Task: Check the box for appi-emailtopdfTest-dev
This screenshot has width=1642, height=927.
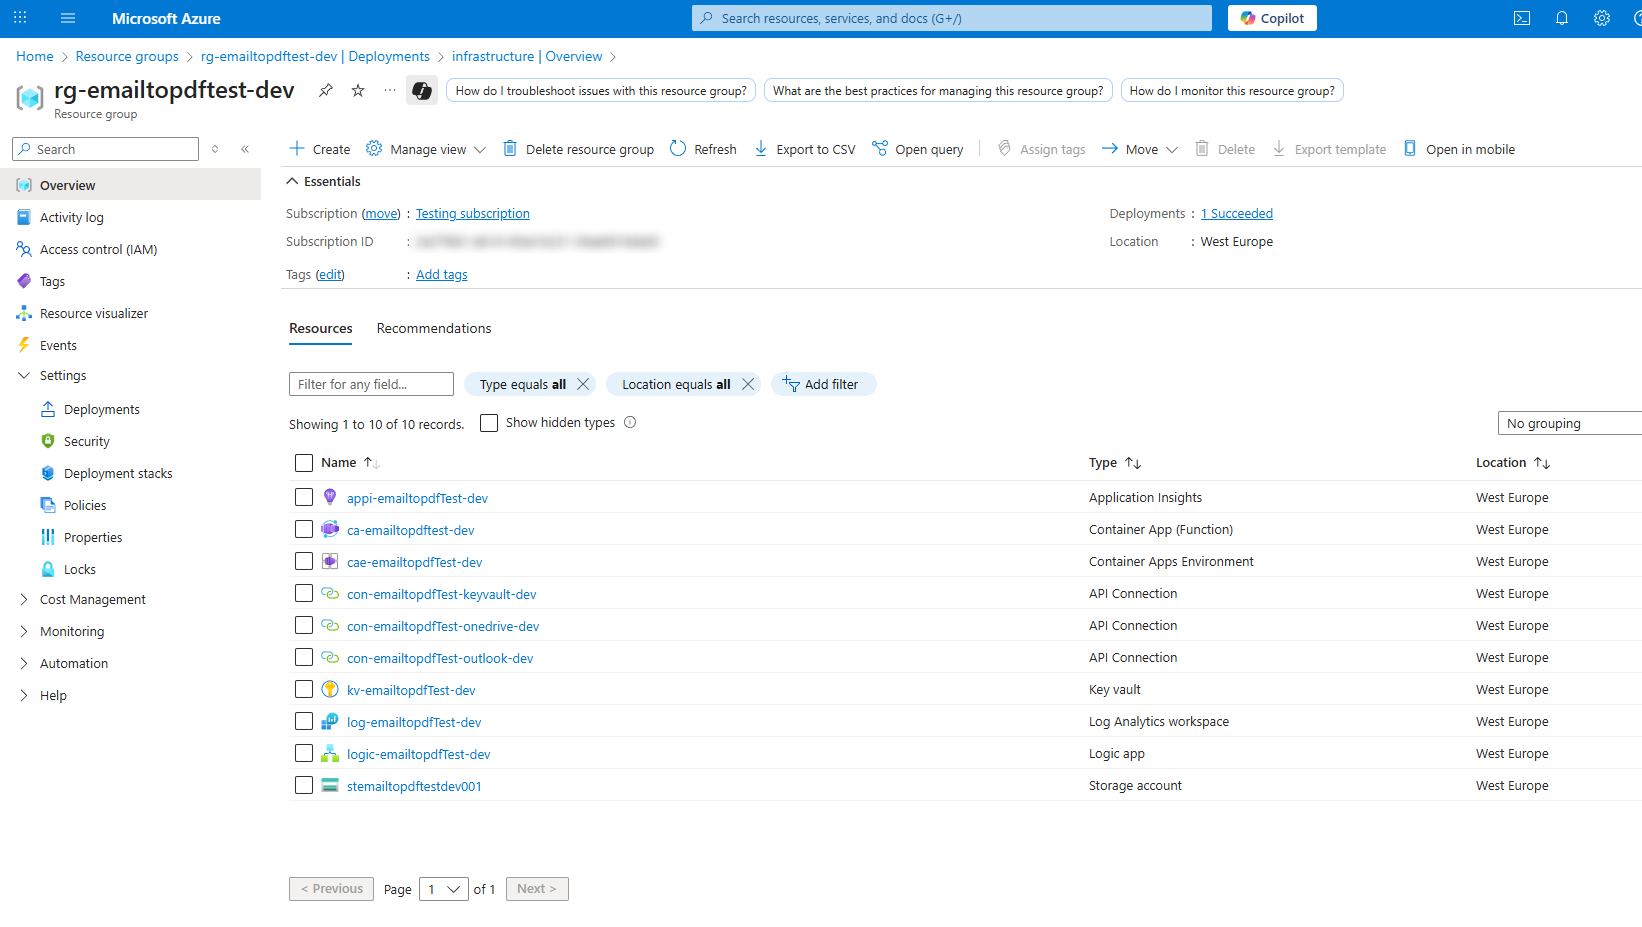Action: 304,497
